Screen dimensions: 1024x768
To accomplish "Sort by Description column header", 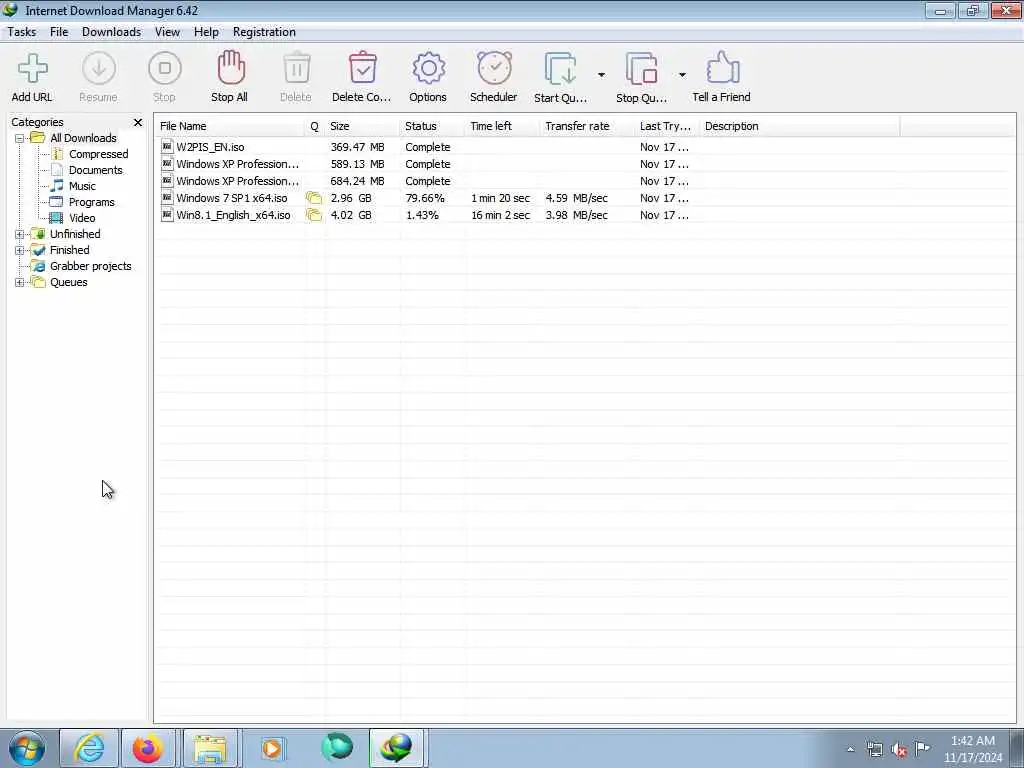I will click(x=800, y=126).
